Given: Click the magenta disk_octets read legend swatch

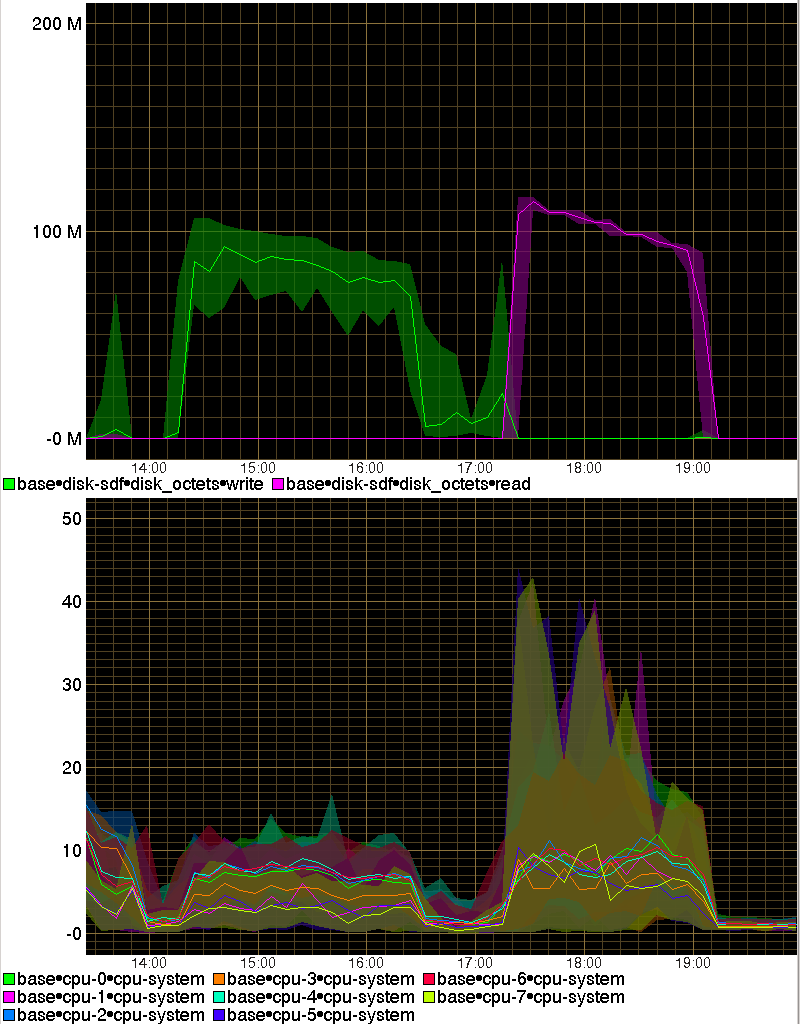Looking at the screenshot, I should point(277,484).
